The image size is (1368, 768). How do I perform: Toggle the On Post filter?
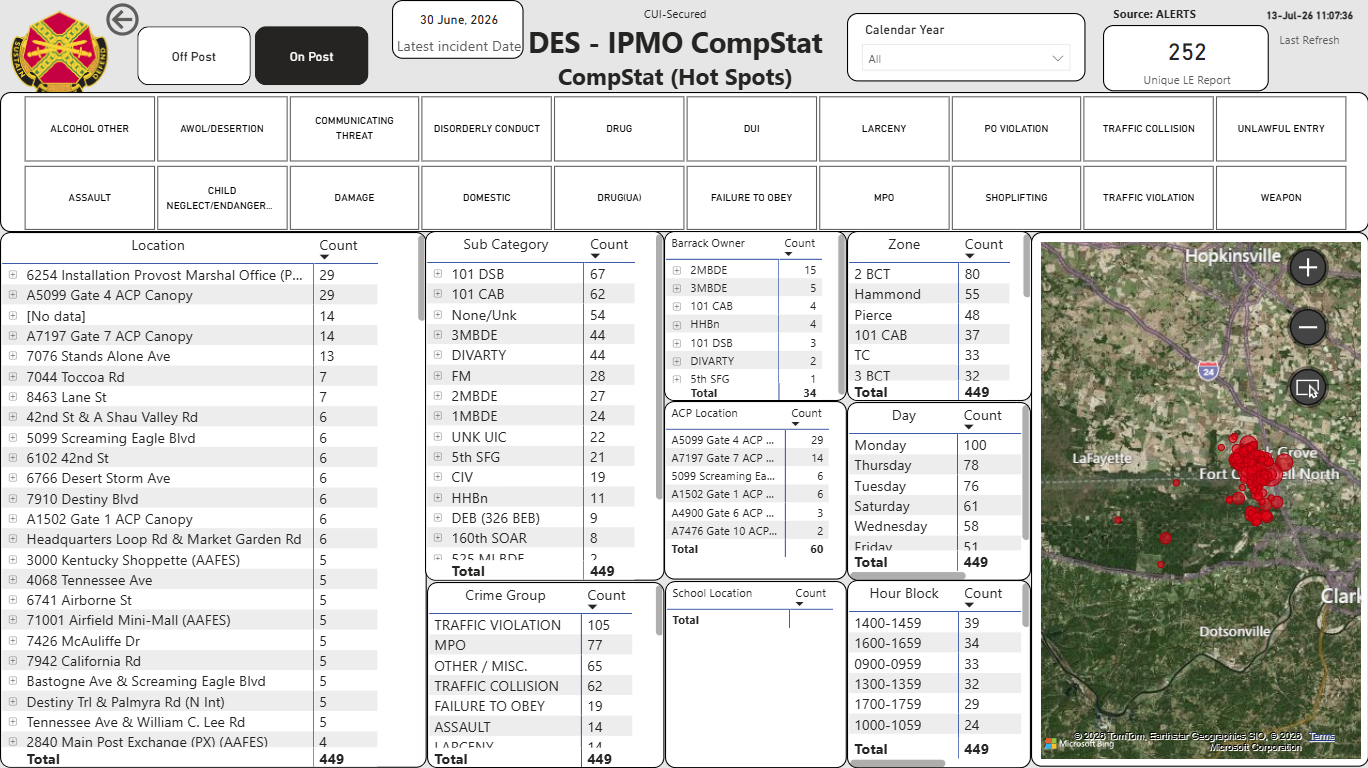pyautogui.click(x=312, y=57)
